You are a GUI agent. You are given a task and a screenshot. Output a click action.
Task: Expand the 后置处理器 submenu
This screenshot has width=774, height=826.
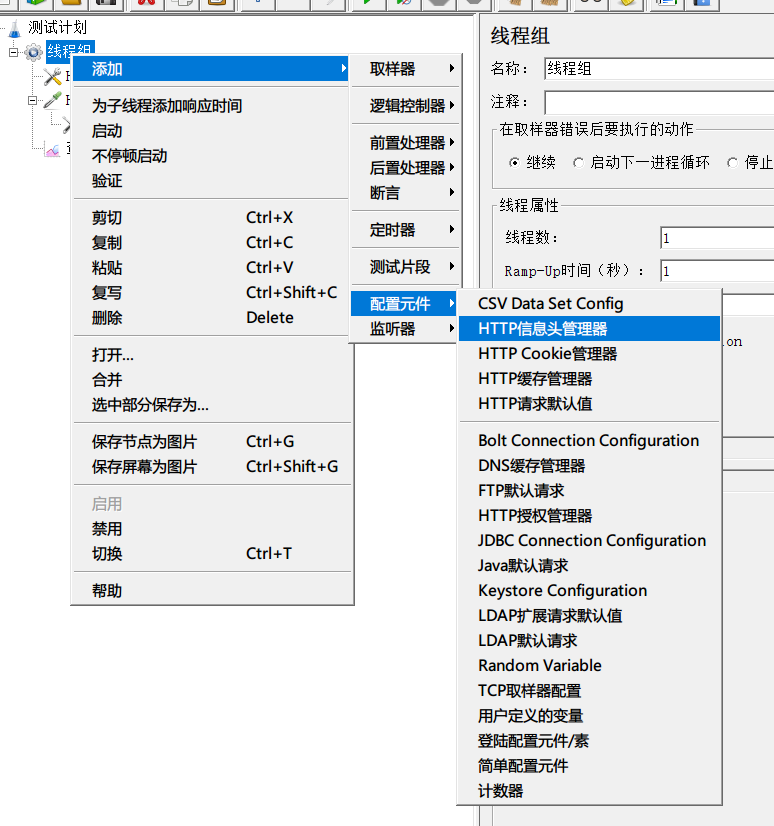(x=406, y=168)
